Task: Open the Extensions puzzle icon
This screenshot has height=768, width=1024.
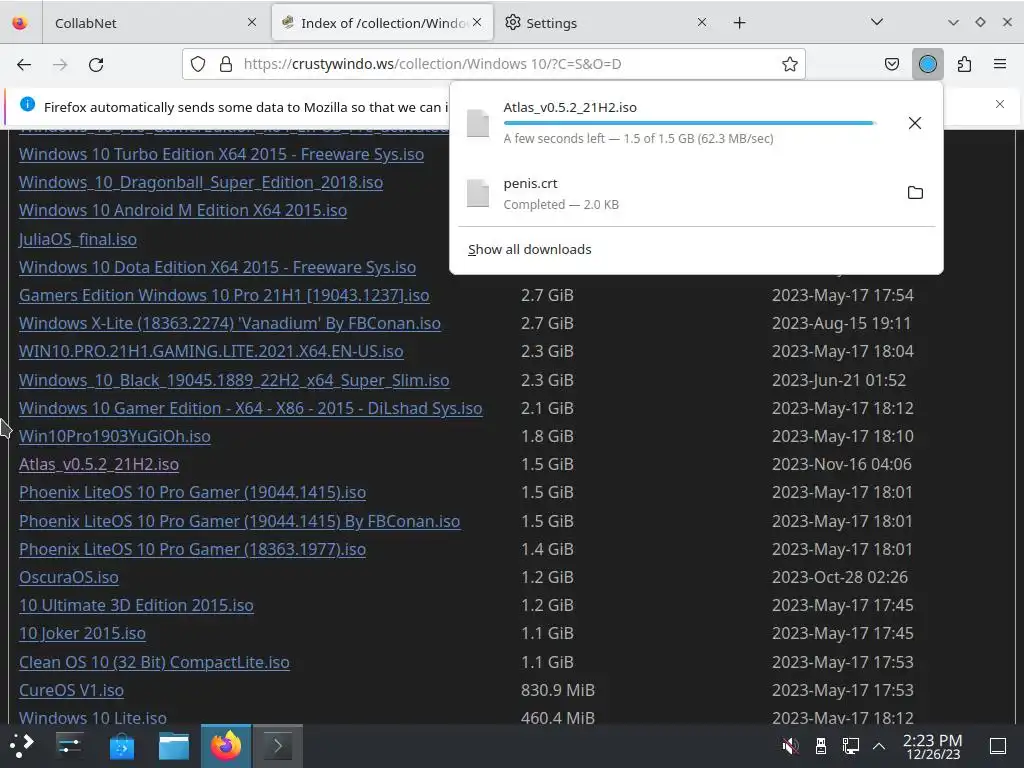Action: (x=964, y=64)
